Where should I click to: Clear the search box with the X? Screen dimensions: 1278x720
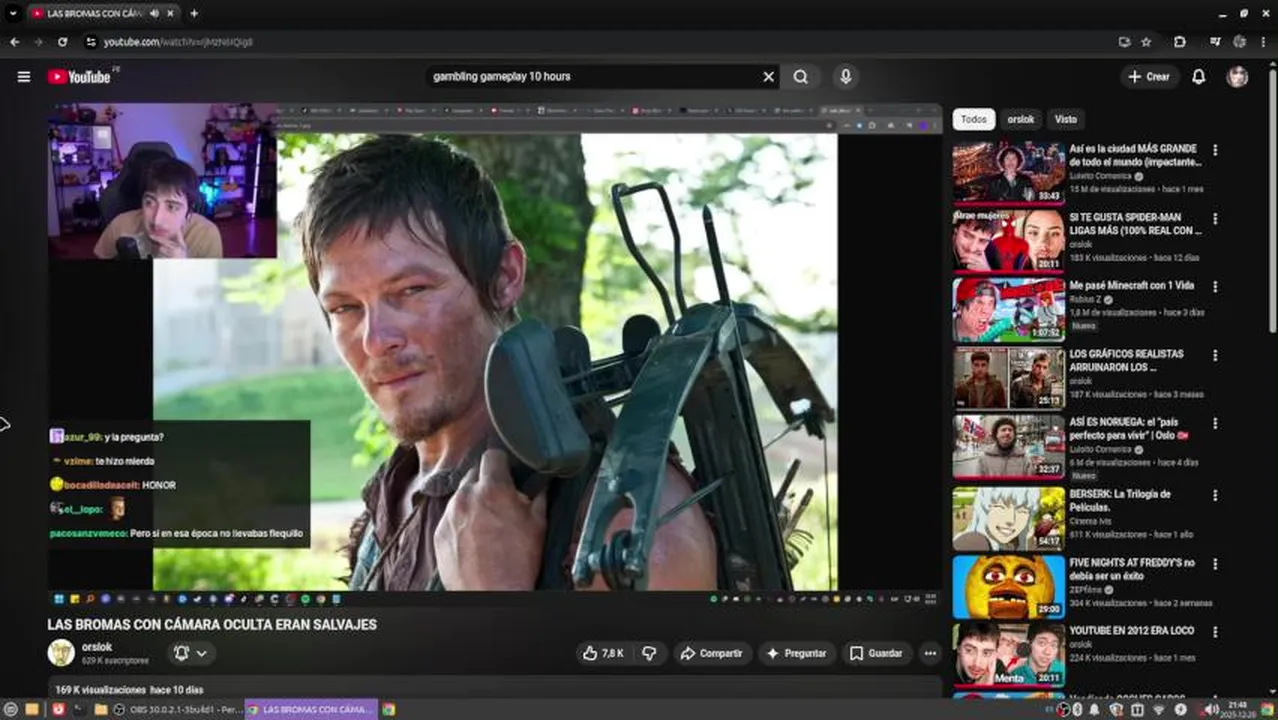[x=769, y=76]
